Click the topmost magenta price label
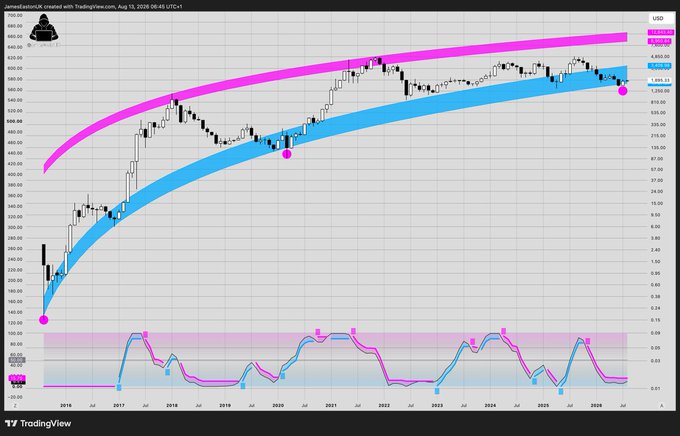This screenshot has height=436, width=680. pyautogui.click(x=660, y=33)
